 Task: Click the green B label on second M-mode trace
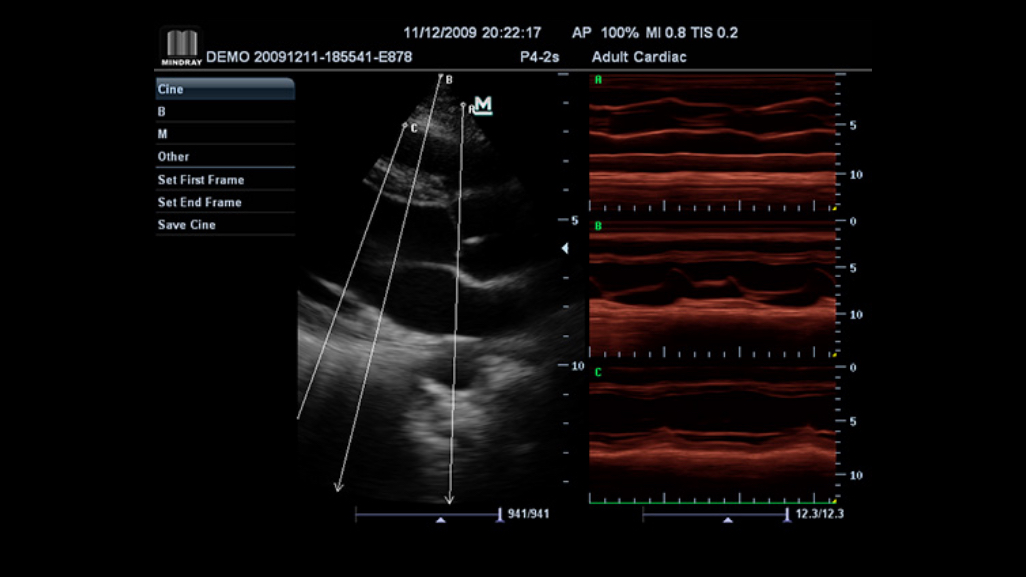coord(598,226)
